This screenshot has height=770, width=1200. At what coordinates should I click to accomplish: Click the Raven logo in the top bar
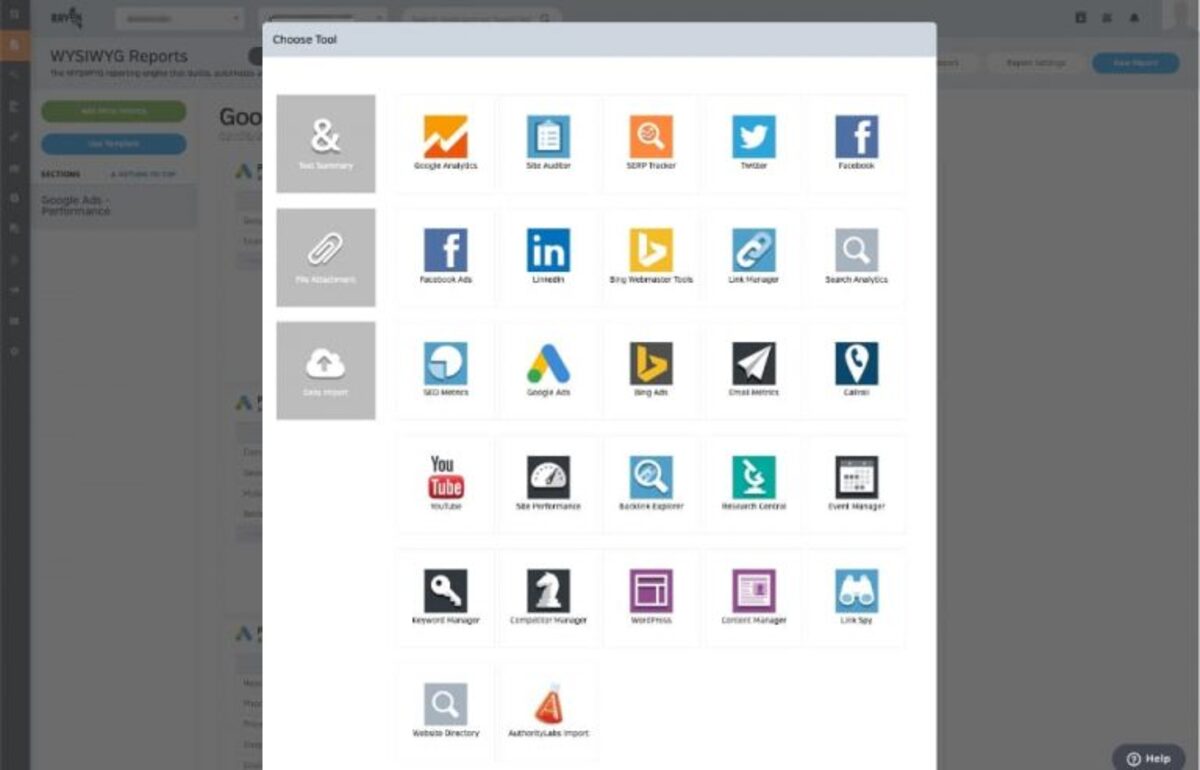67,18
